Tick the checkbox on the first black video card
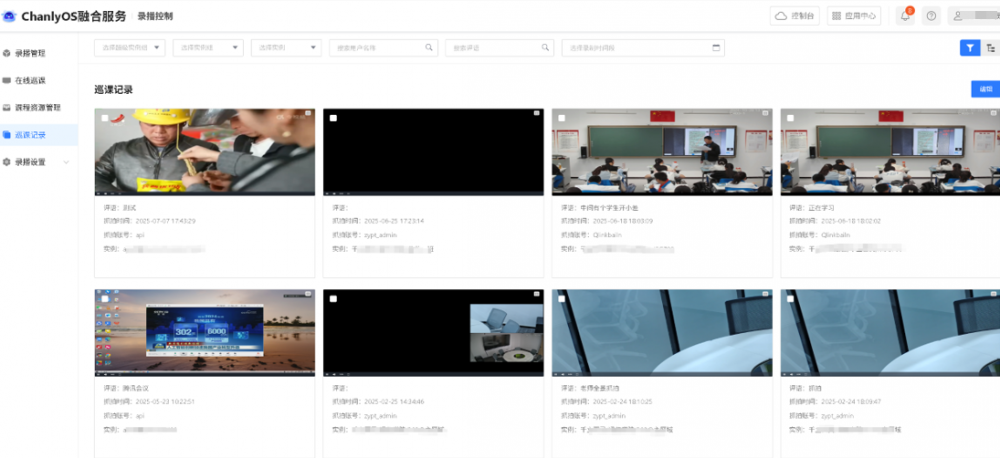The height and width of the screenshot is (458, 1000). (333, 118)
